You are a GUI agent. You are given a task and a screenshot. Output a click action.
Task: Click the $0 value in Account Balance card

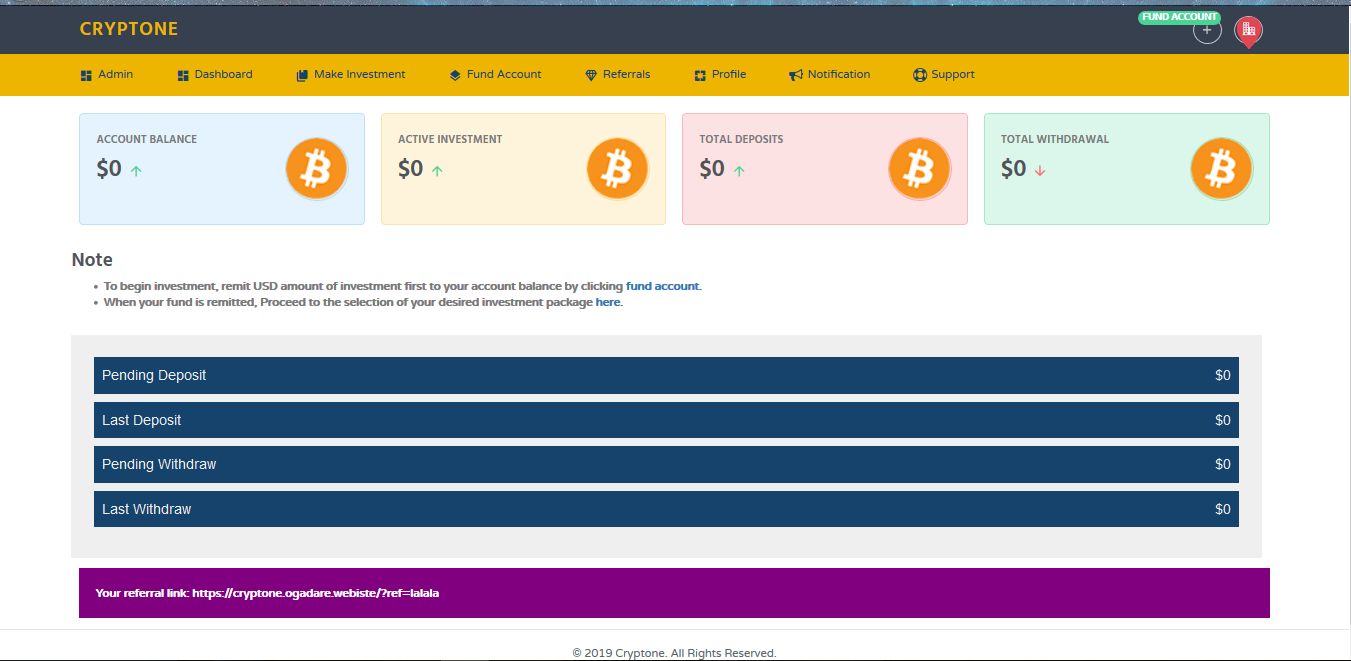(109, 169)
